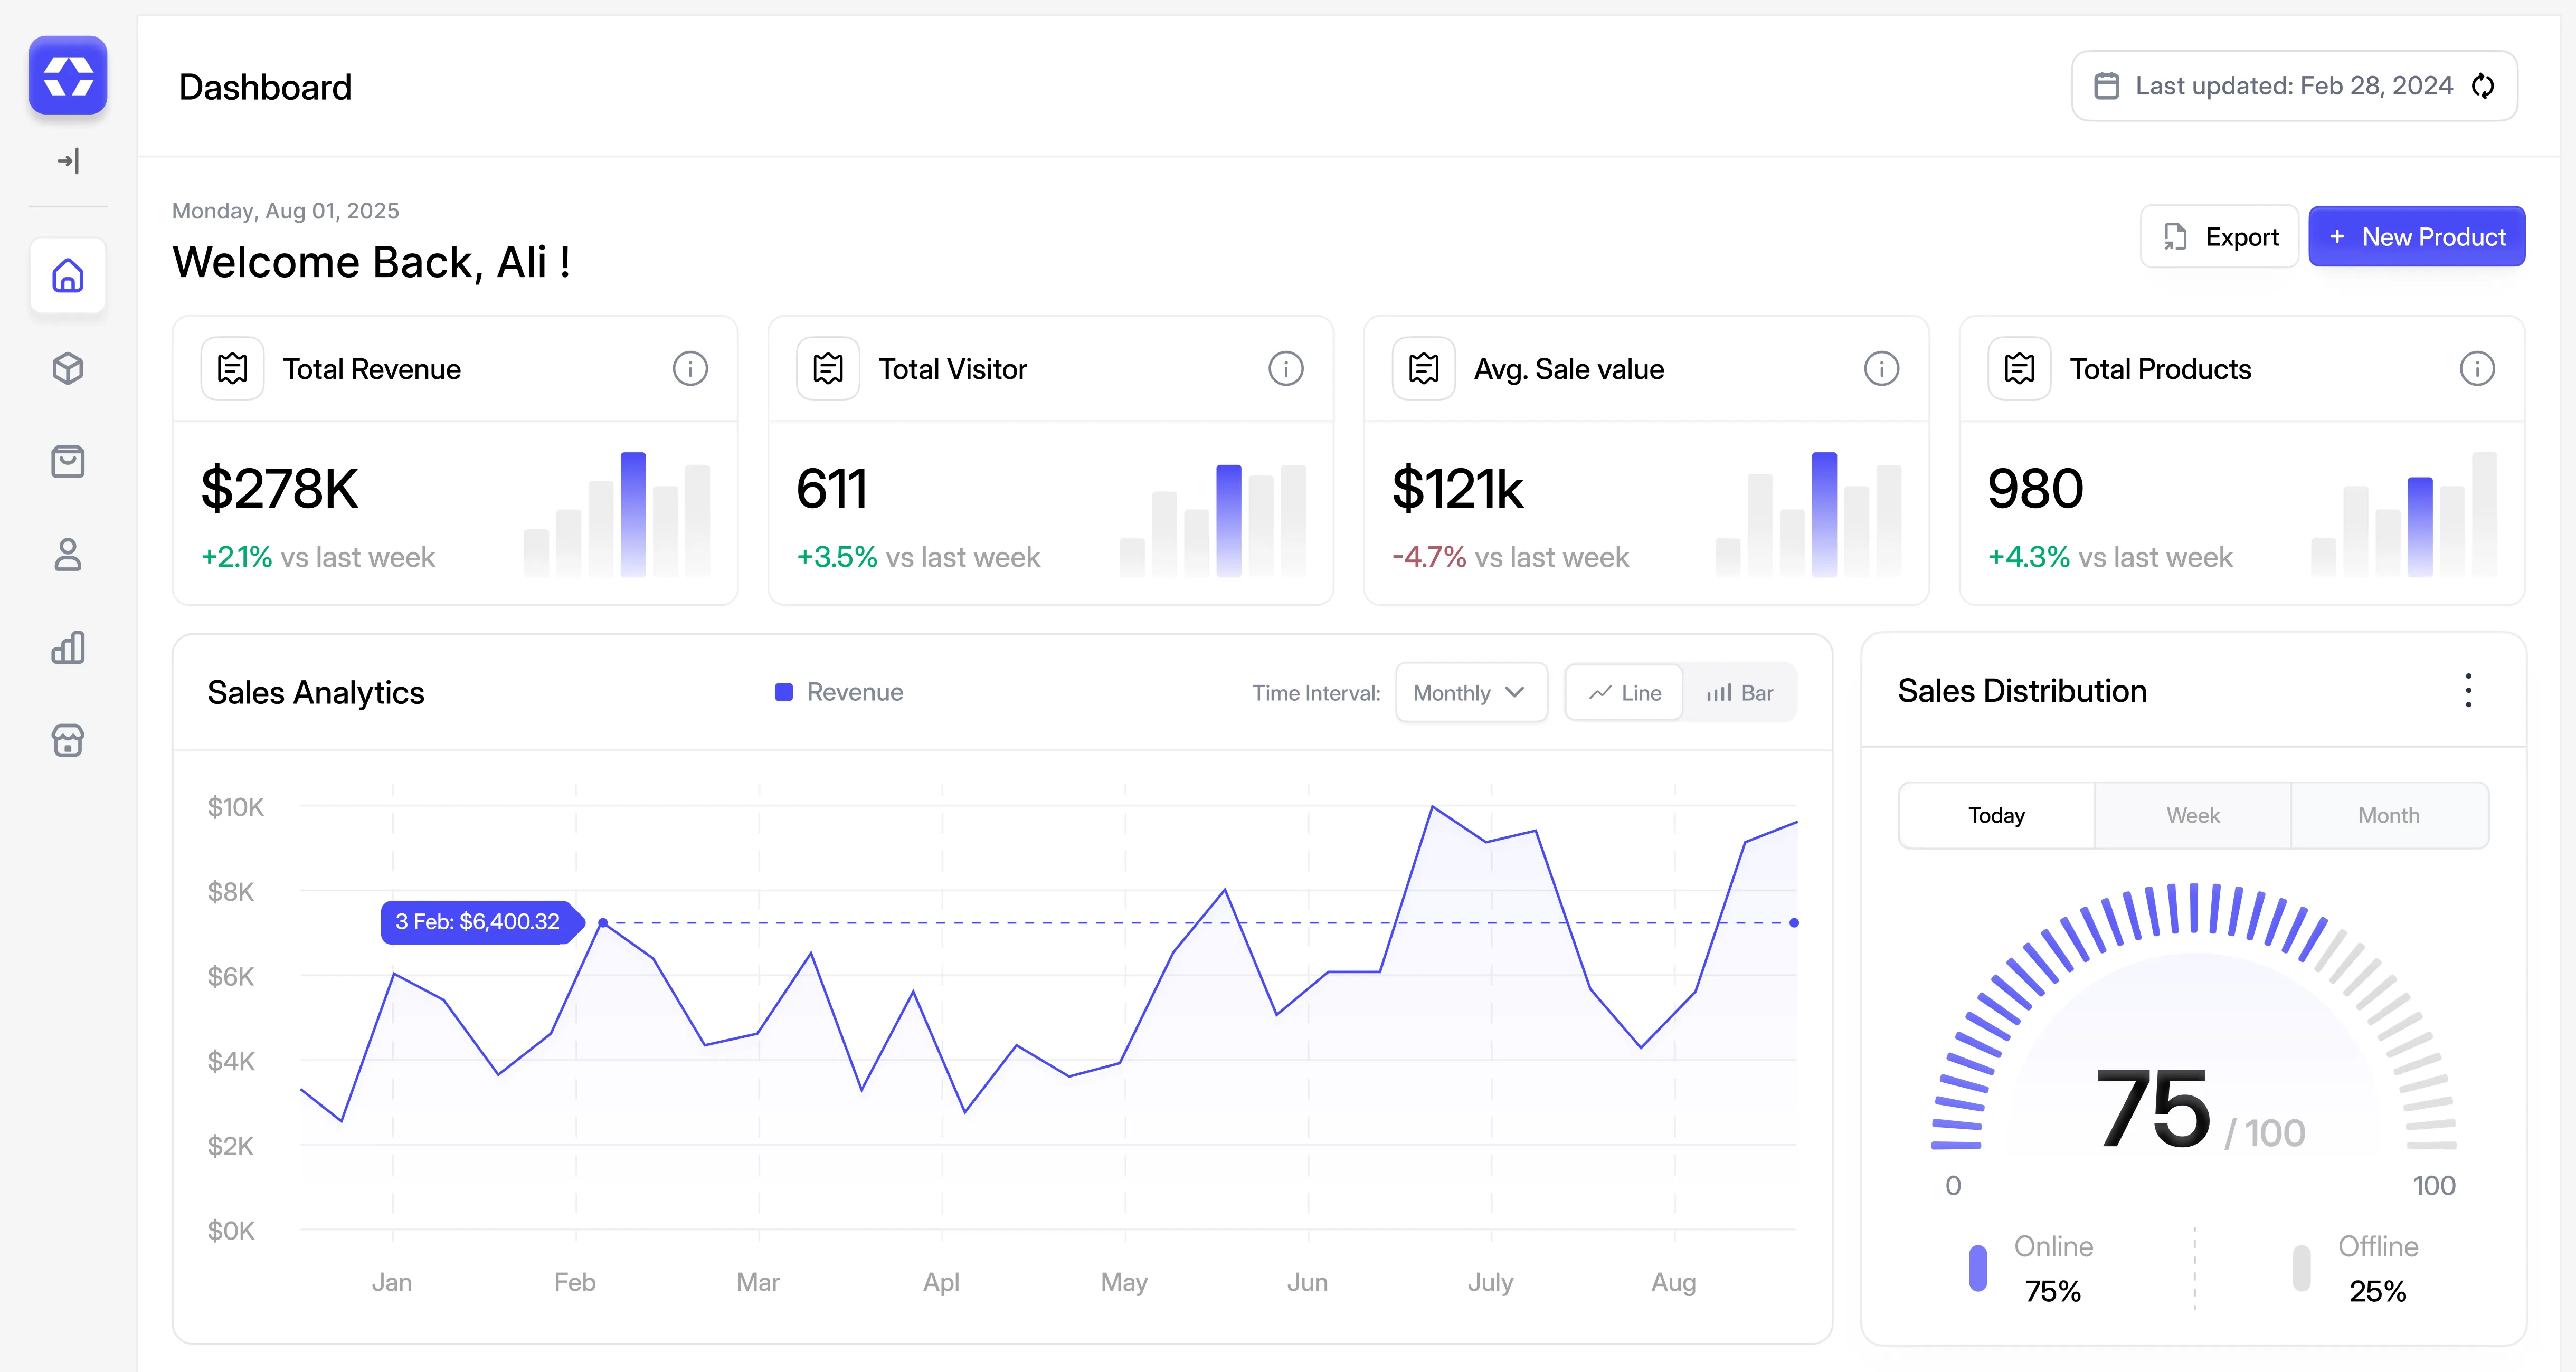Open Total Revenue info icon

[x=690, y=368]
